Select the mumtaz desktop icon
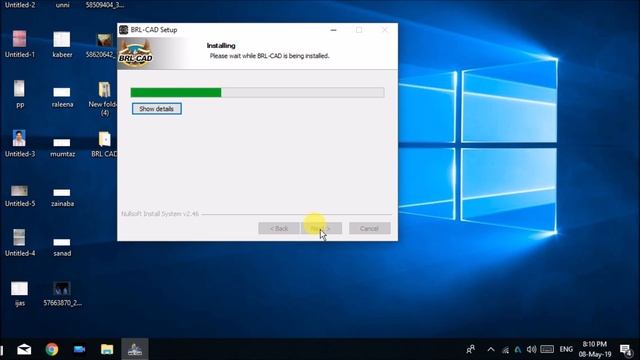 pos(62,147)
